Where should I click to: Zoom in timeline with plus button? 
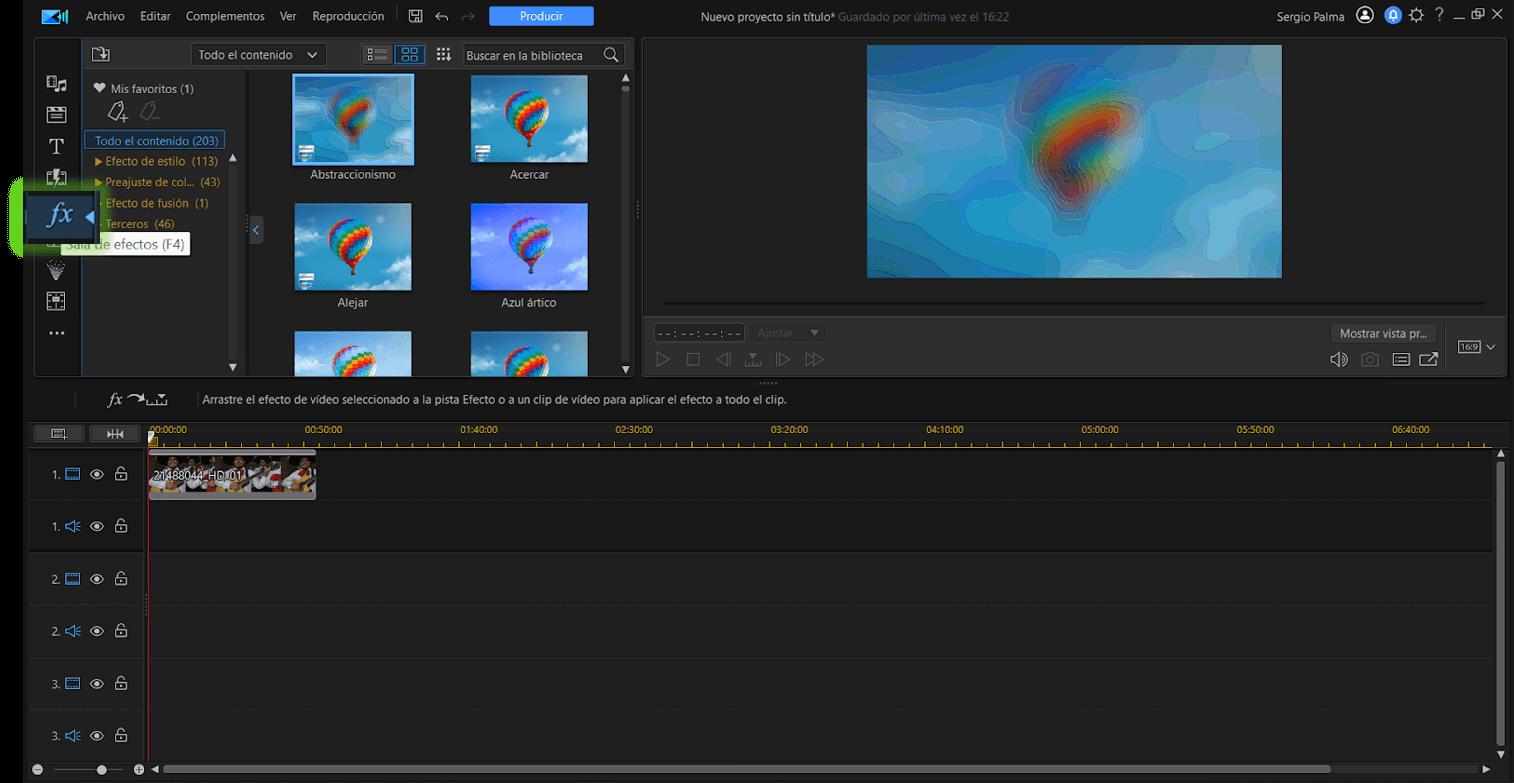tap(138, 769)
